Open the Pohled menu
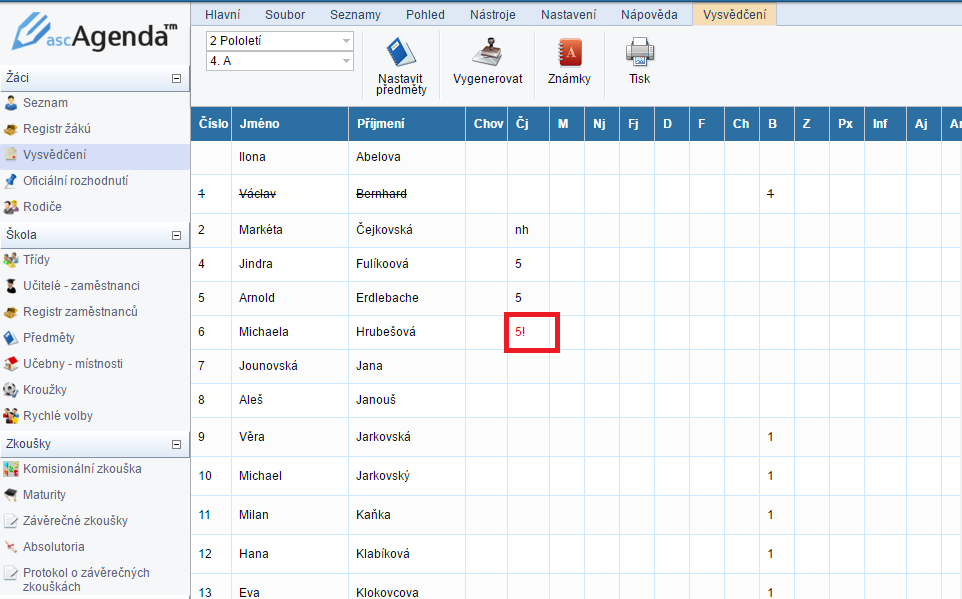Screen dimensions: 962x599 coord(425,15)
